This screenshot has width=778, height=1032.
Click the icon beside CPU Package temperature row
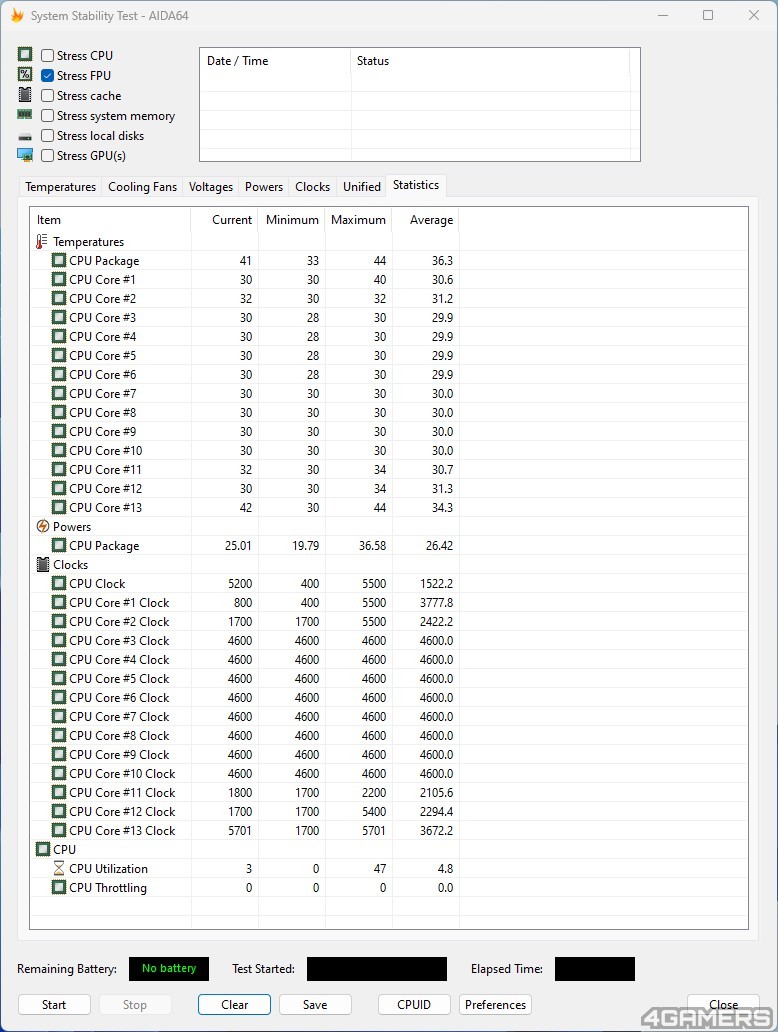coord(59,261)
